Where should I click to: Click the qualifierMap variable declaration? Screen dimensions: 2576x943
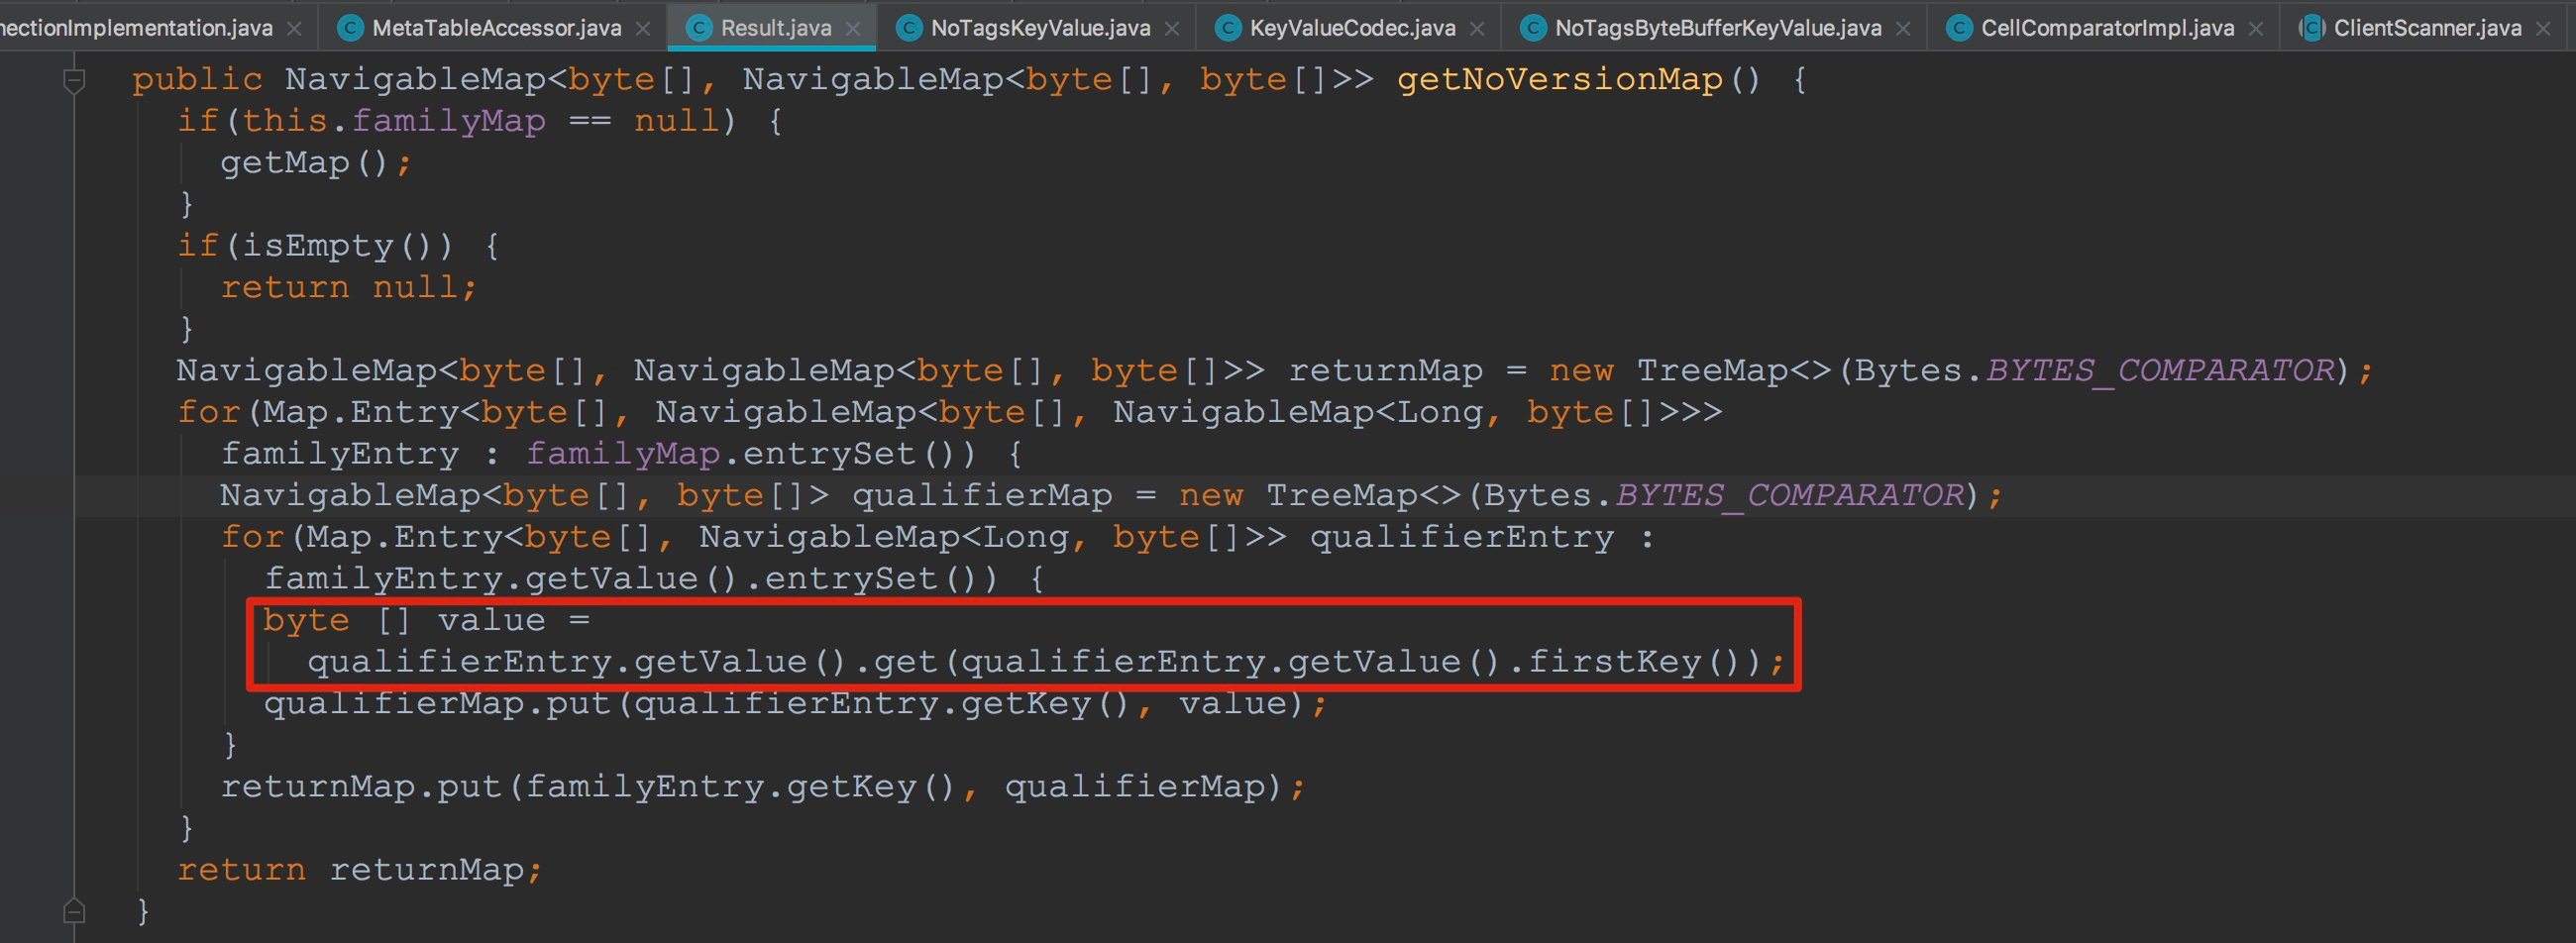[982, 496]
